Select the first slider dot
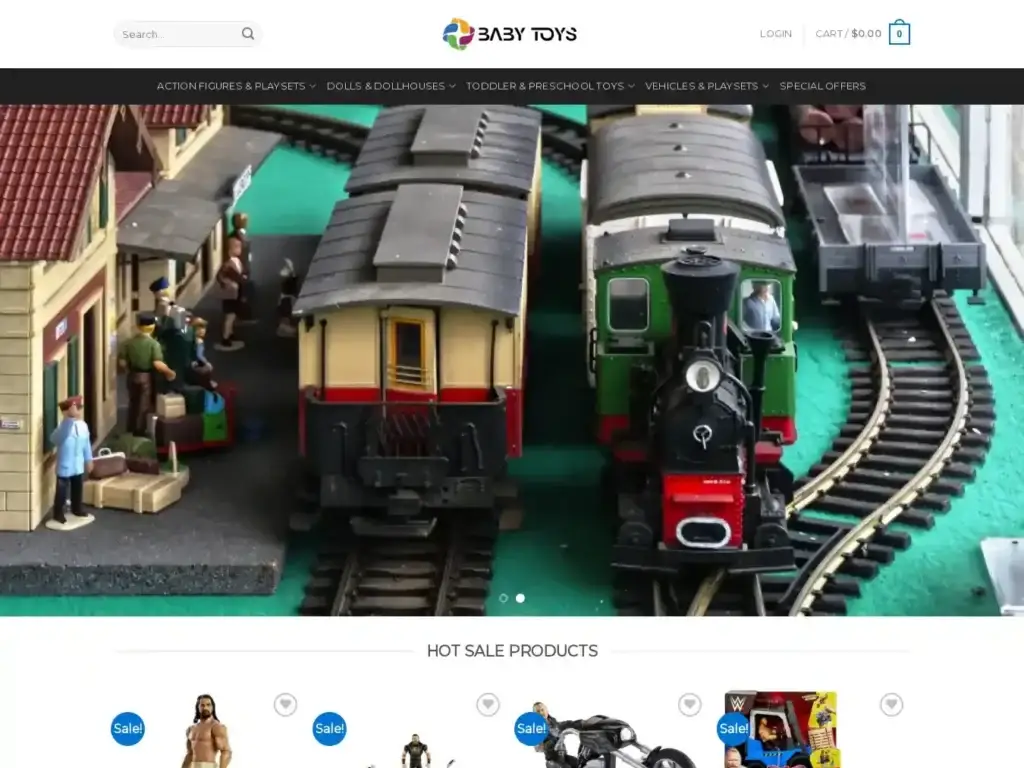Viewport: 1024px width, 768px height. click(x=503, y=598)
